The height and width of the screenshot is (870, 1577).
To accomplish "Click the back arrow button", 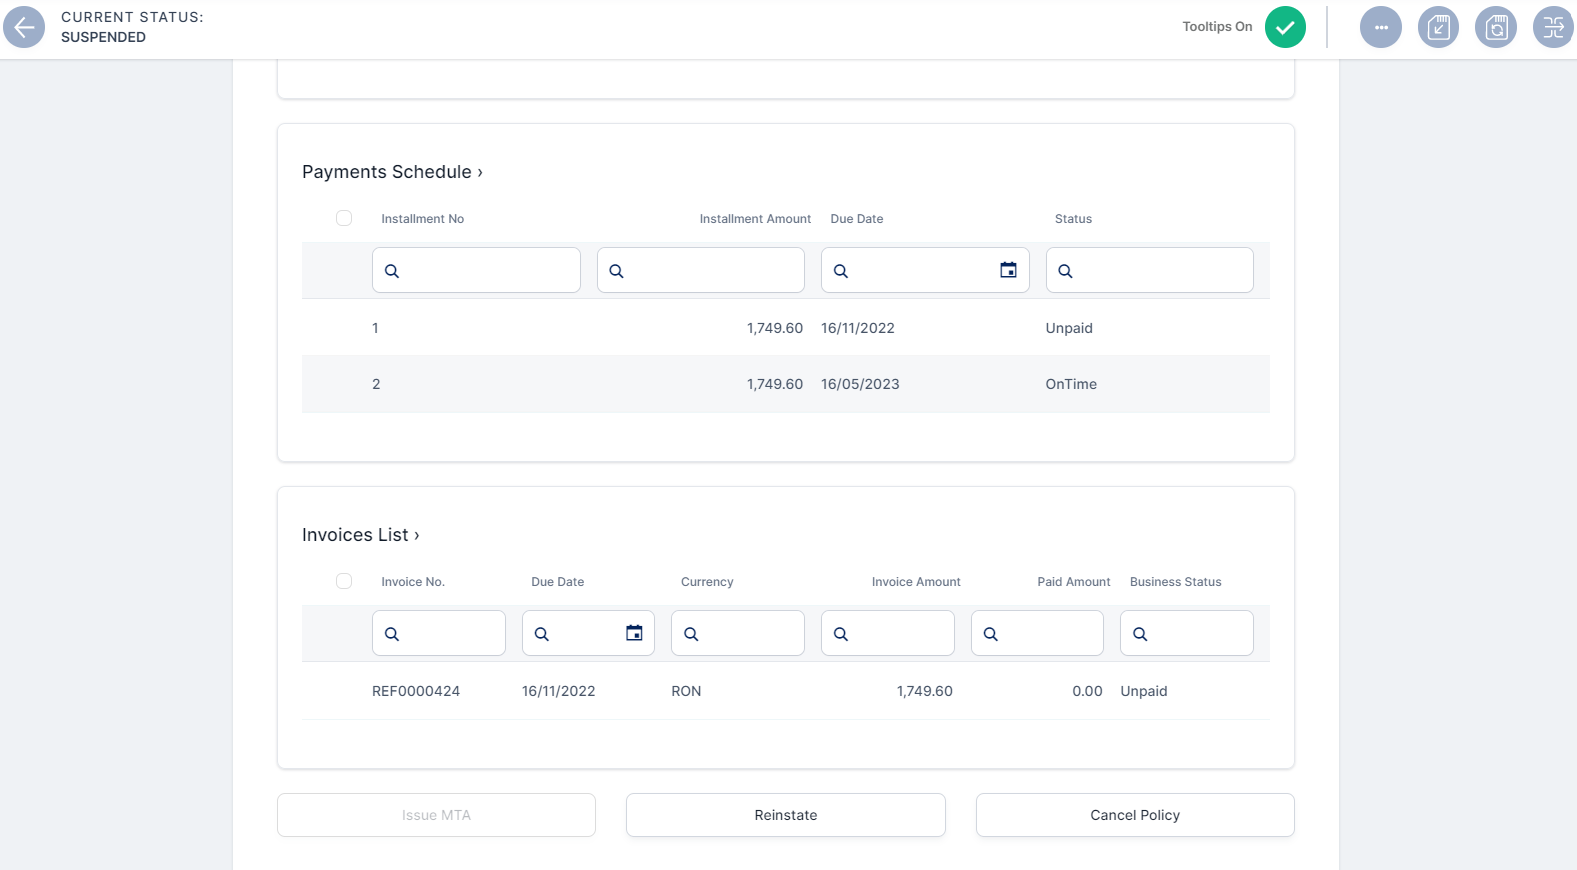I will [x=24, y=27].
